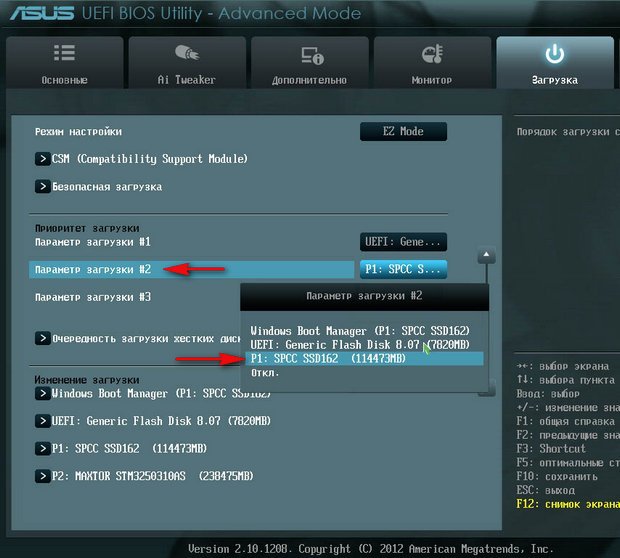Expand arrow for Очередность загрузки жестких дисков
Image resolution: width=620 pixels, height=558 pixels.
tap(43, 339)
